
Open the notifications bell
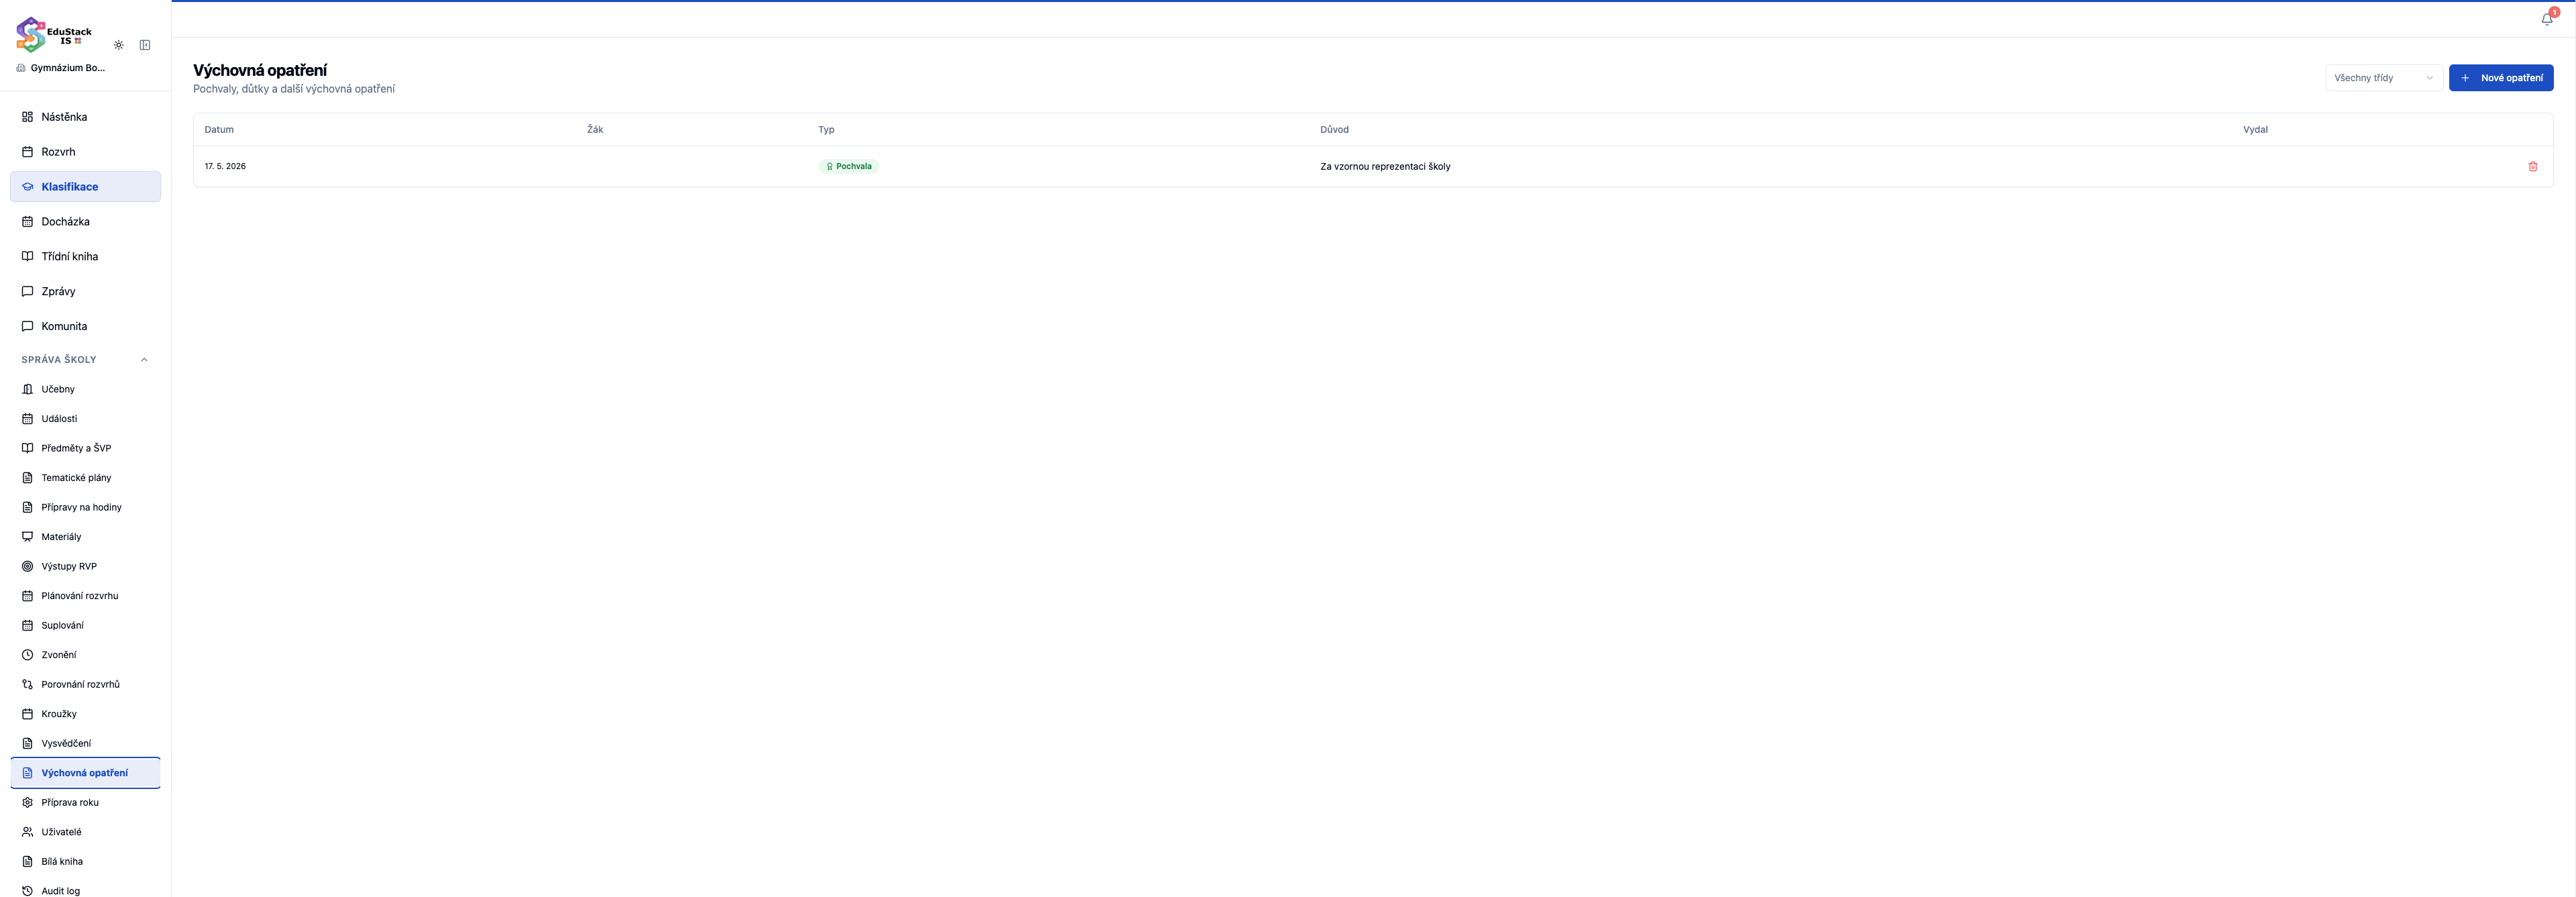coord(2547,19)
